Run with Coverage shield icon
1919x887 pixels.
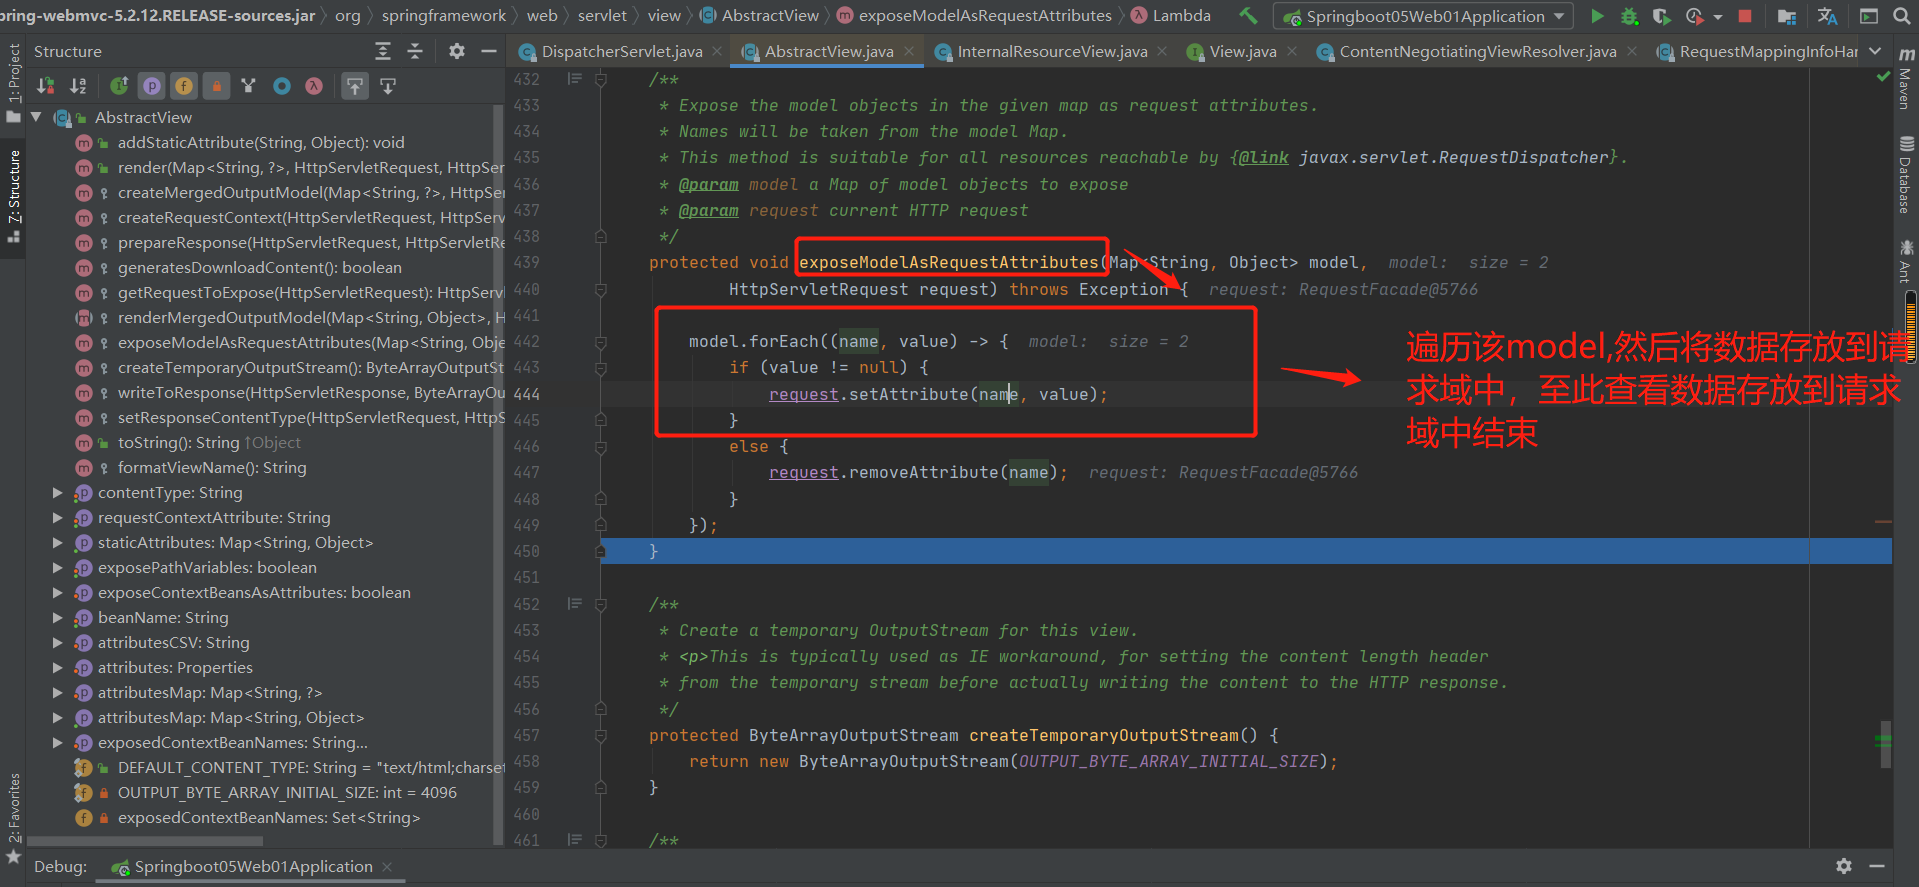coord(1661,16)
